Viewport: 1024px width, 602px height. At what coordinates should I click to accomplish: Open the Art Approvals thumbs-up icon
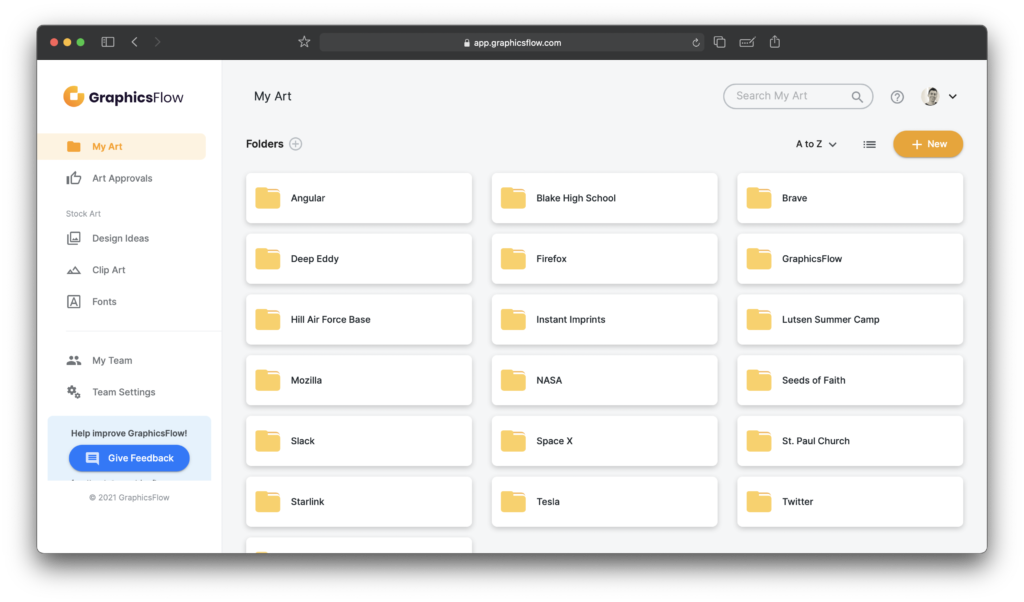tap(74, 178)
